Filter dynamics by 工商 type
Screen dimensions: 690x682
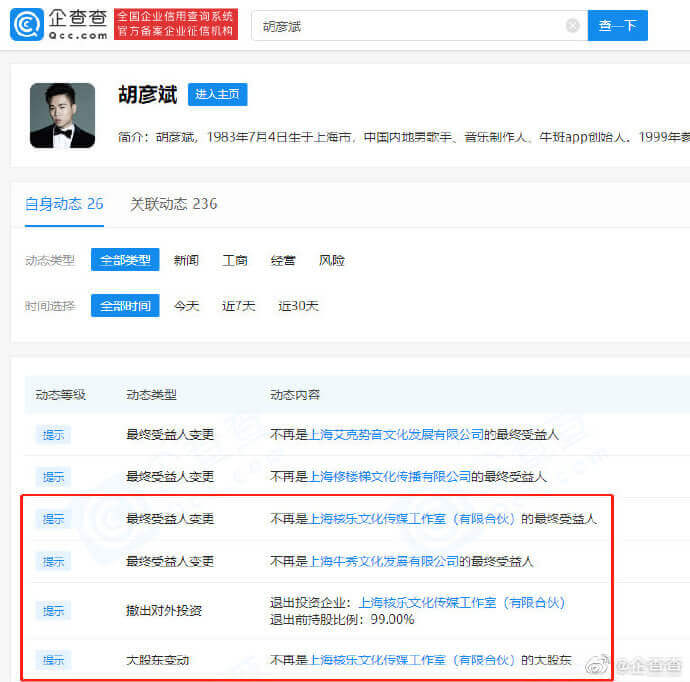pos(235,260)
